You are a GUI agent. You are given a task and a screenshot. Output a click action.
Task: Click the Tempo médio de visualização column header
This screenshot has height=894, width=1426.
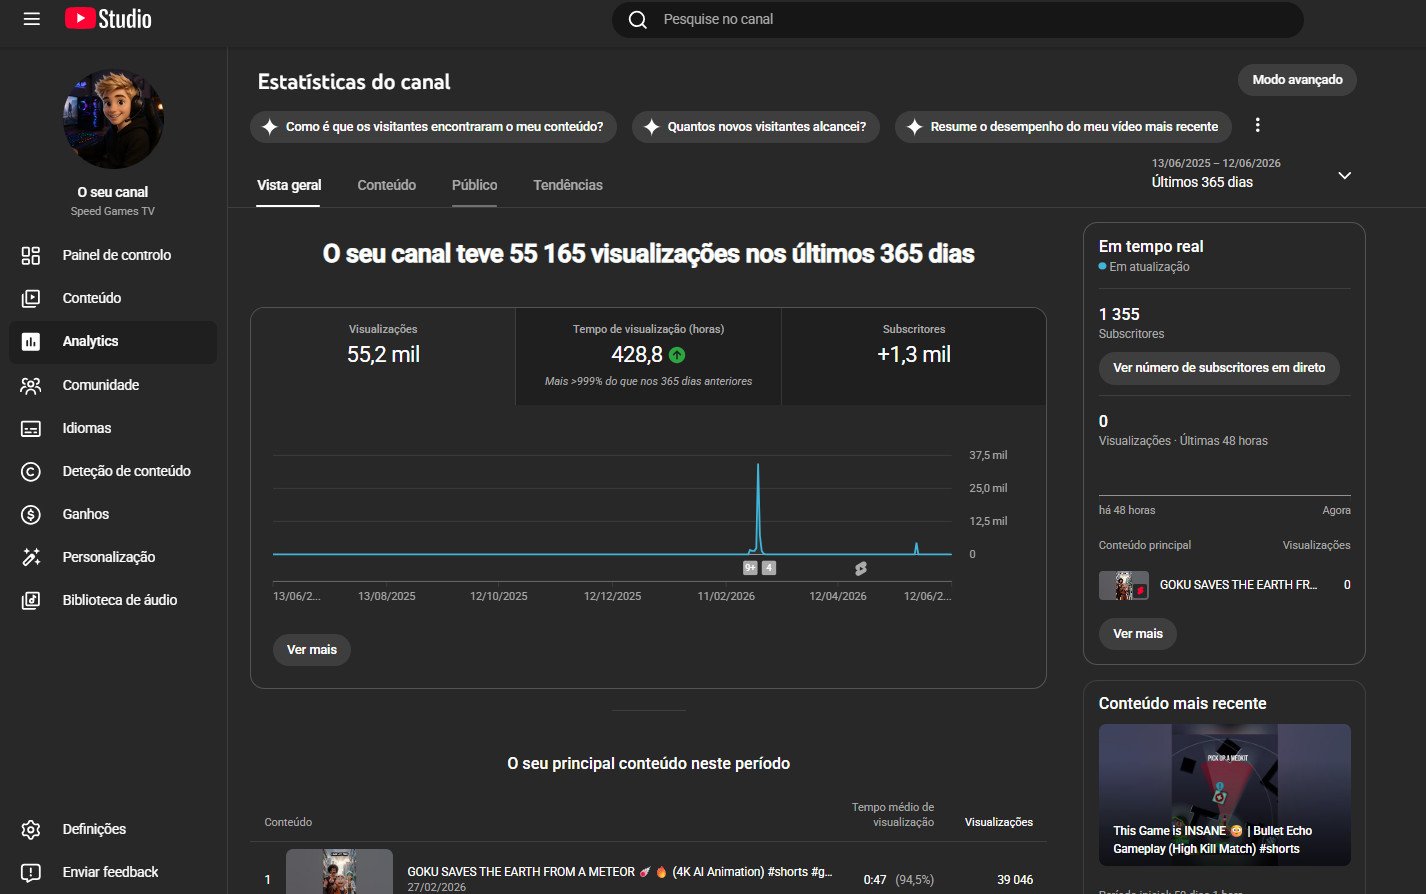892,814
